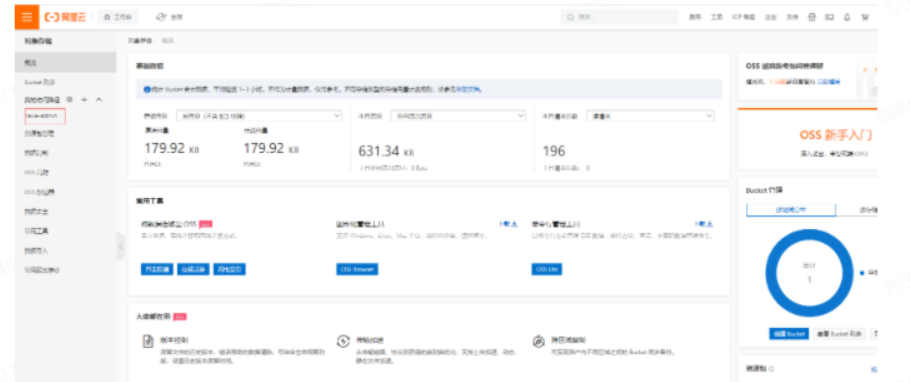Click the transfer acceleration icon

point(343,341)
